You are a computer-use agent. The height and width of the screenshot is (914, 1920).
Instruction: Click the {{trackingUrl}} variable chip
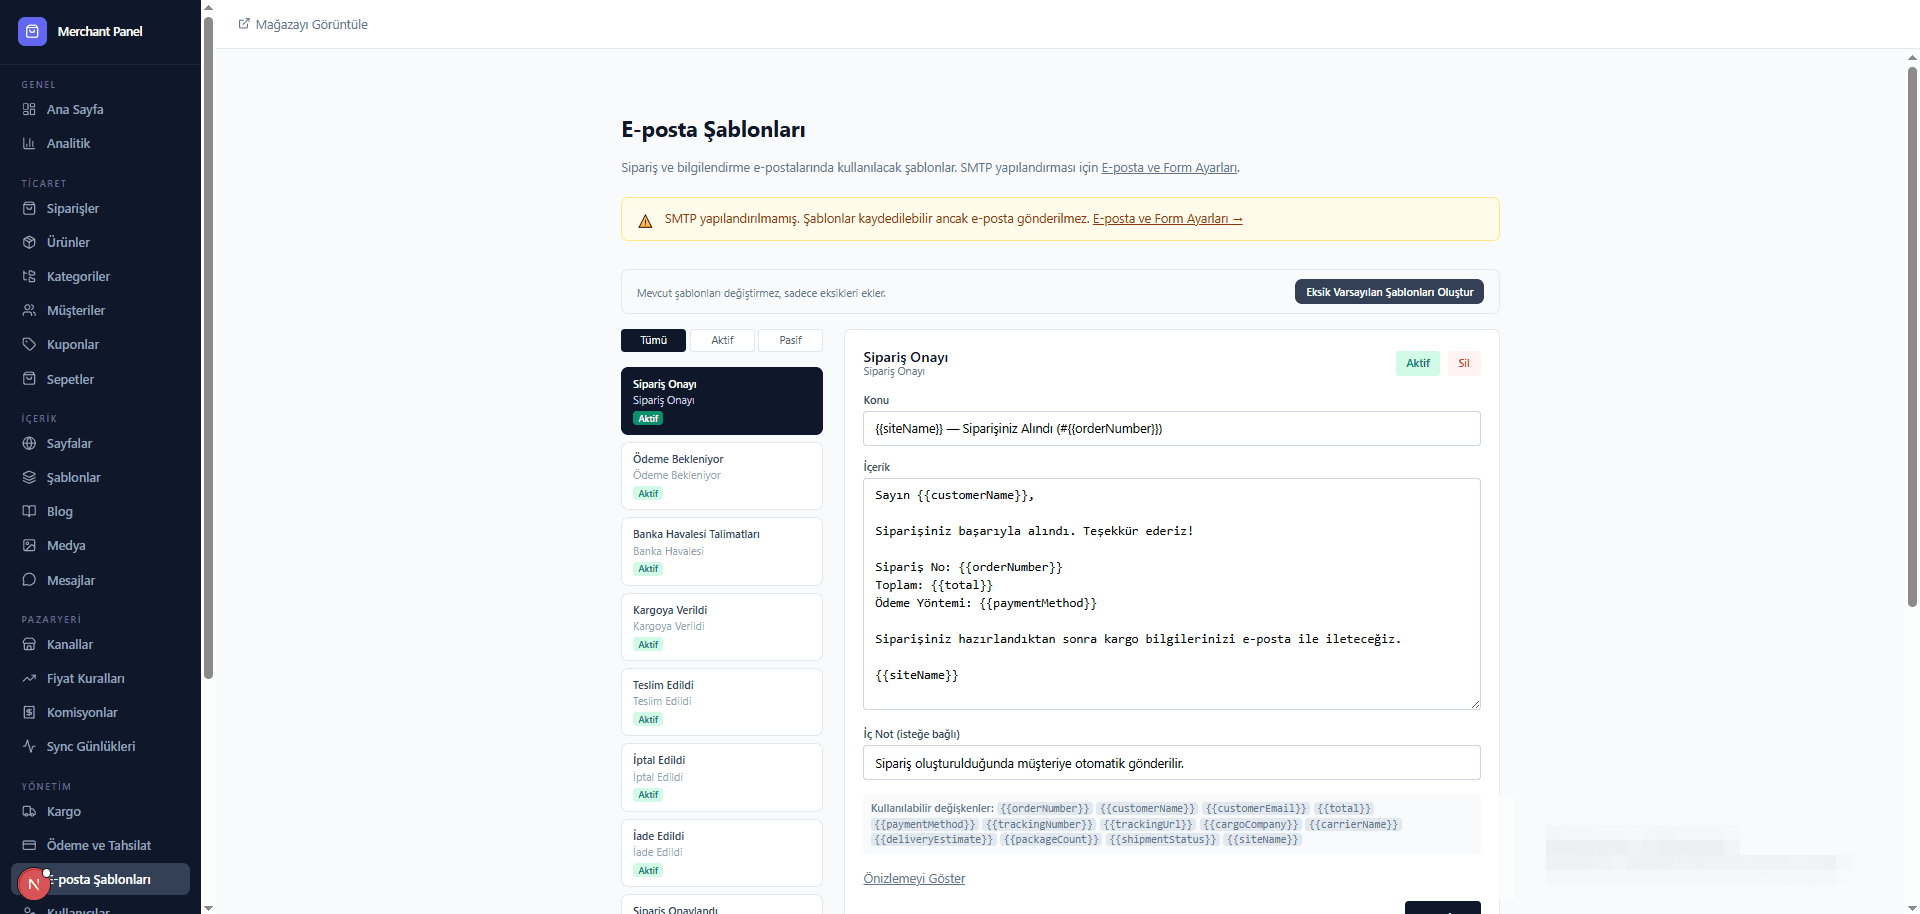tap(1148, 825)
